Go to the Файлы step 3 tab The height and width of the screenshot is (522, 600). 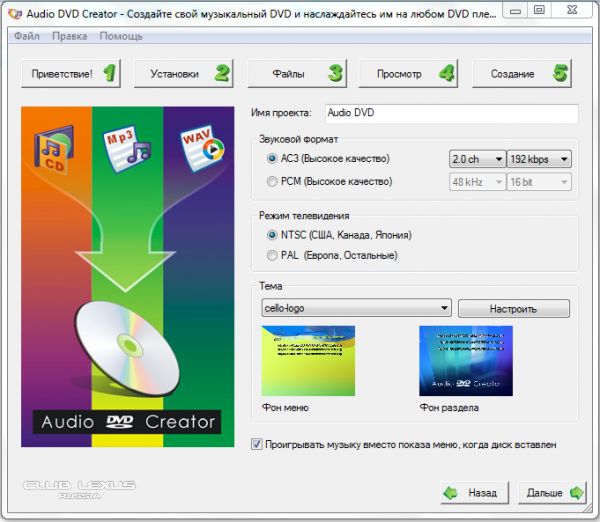297,73
